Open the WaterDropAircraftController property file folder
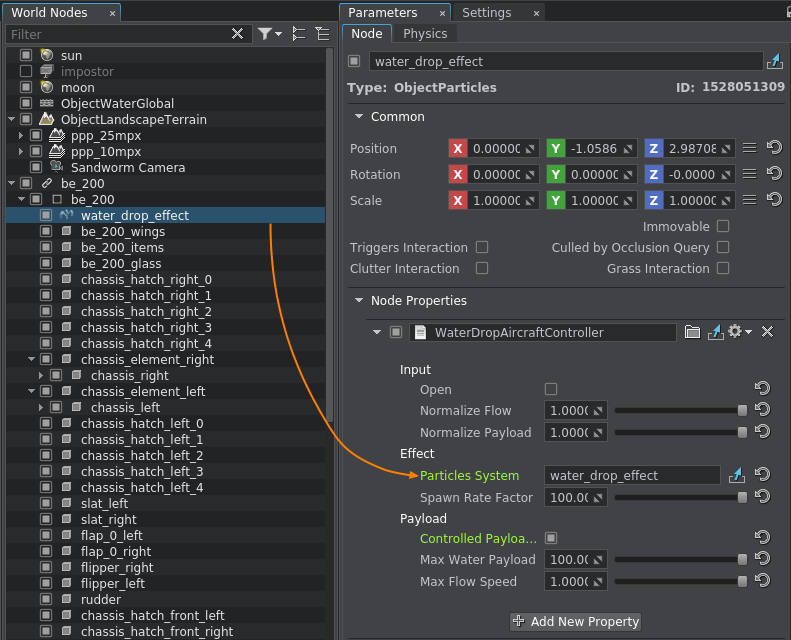The height and width of the screenshot is (640, 791). [692, 332]
